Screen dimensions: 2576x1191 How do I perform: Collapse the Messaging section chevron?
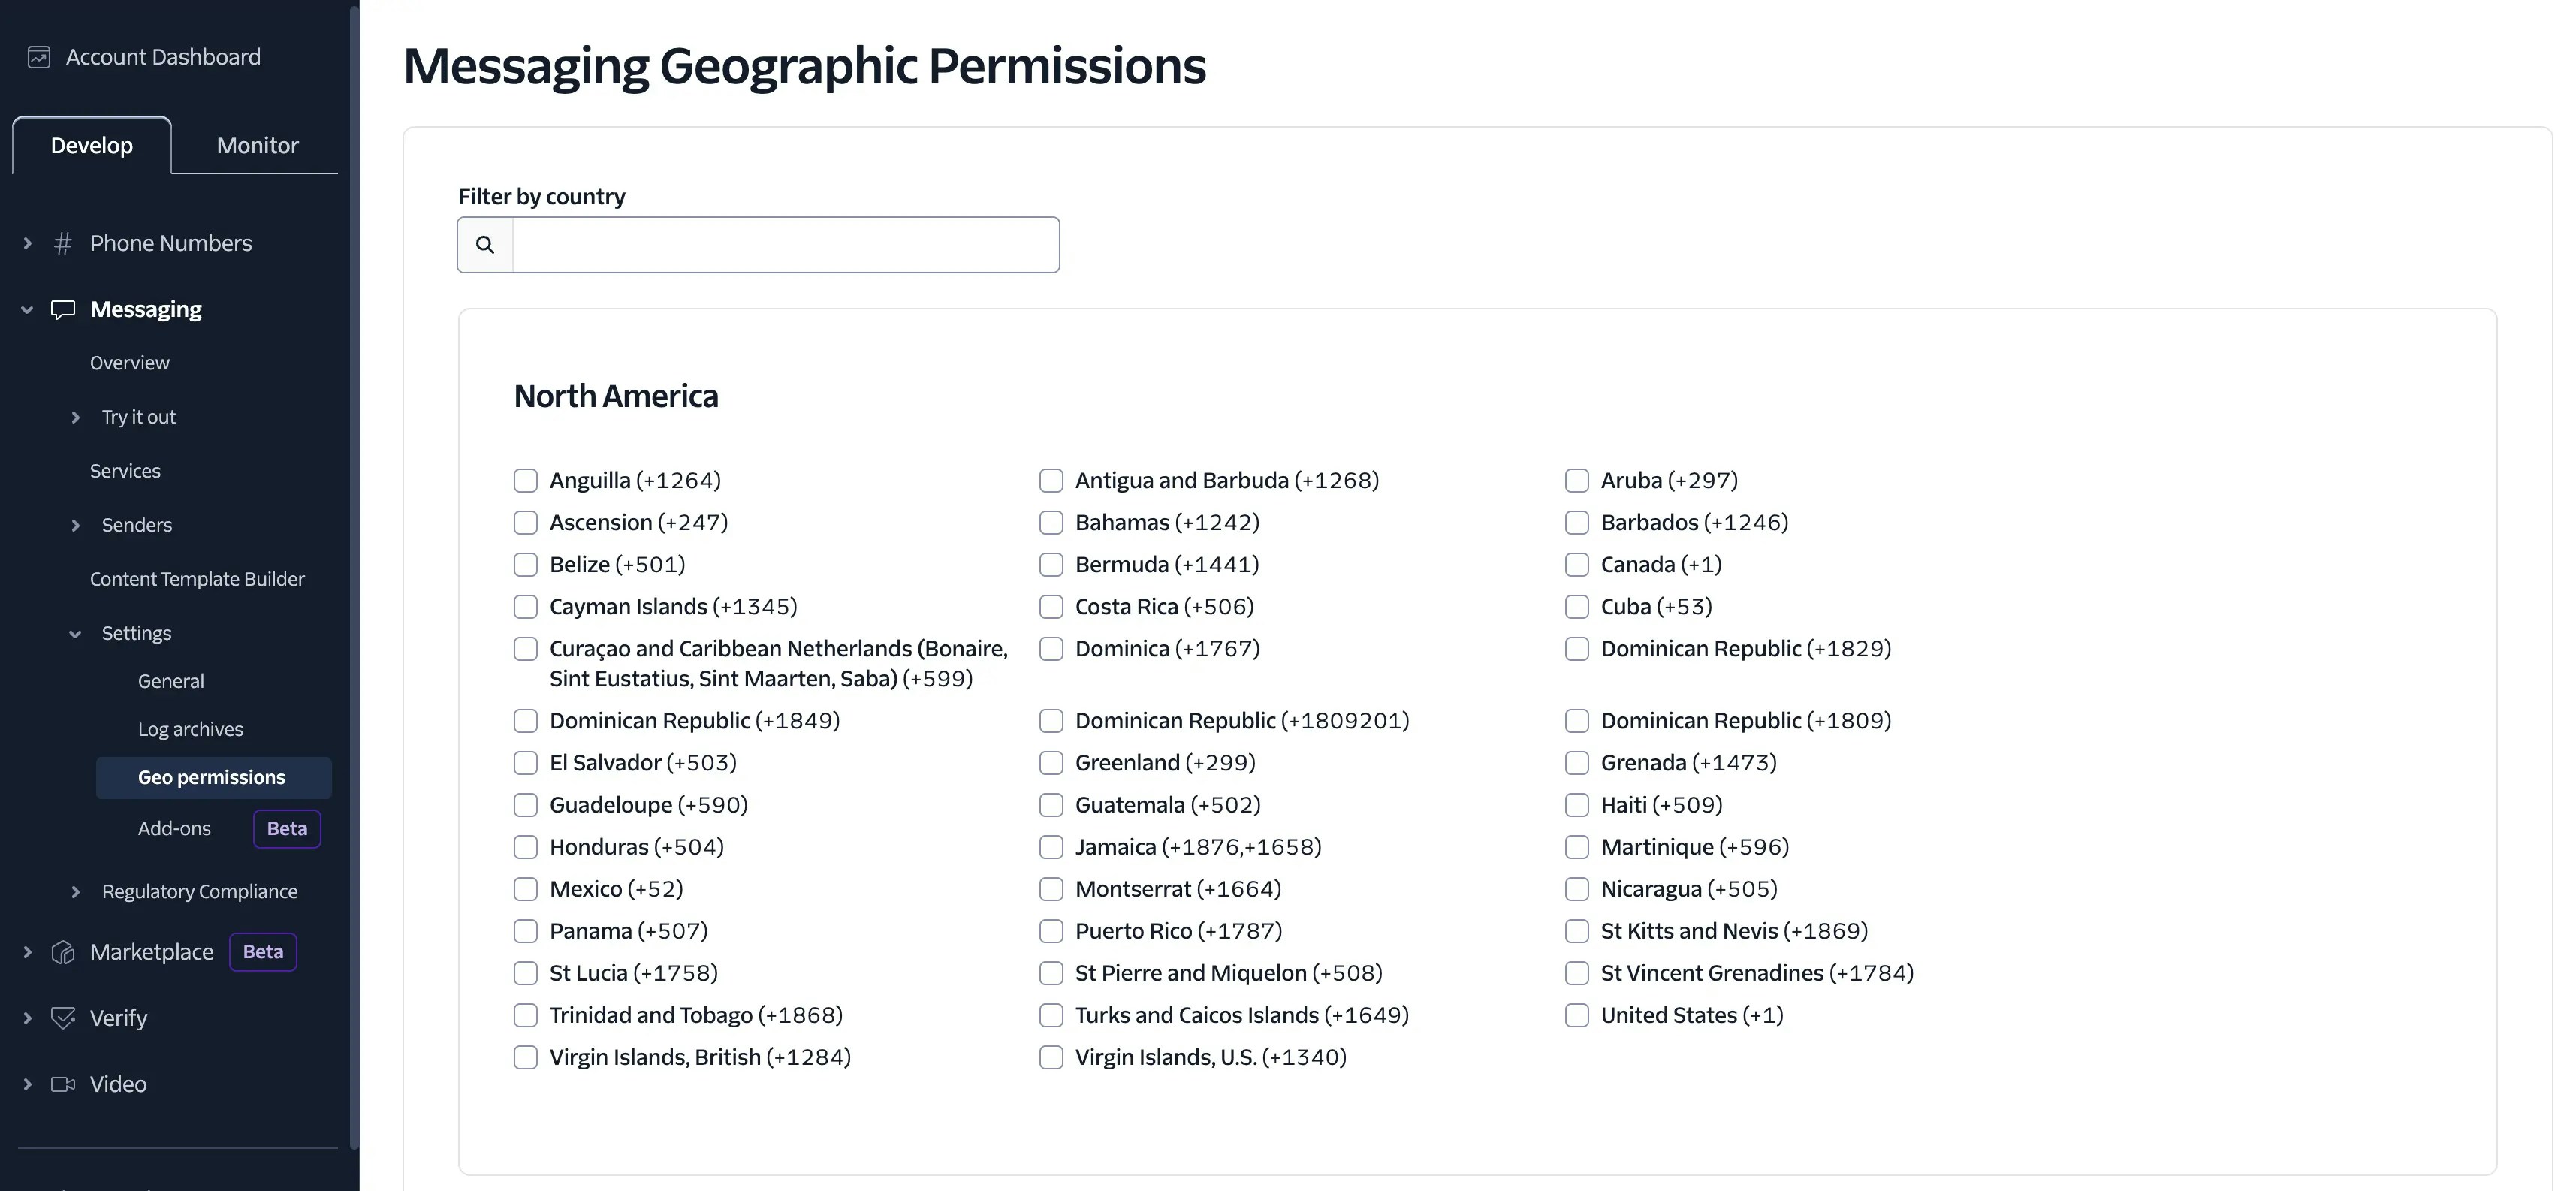point(27,310)
